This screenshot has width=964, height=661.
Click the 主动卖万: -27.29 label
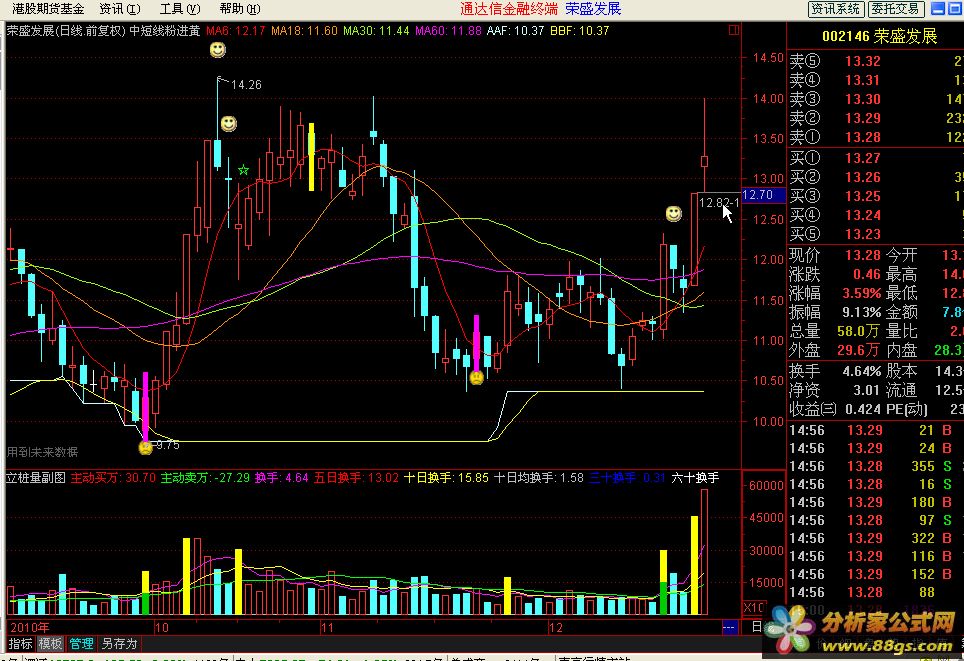(x=205, y=477)
